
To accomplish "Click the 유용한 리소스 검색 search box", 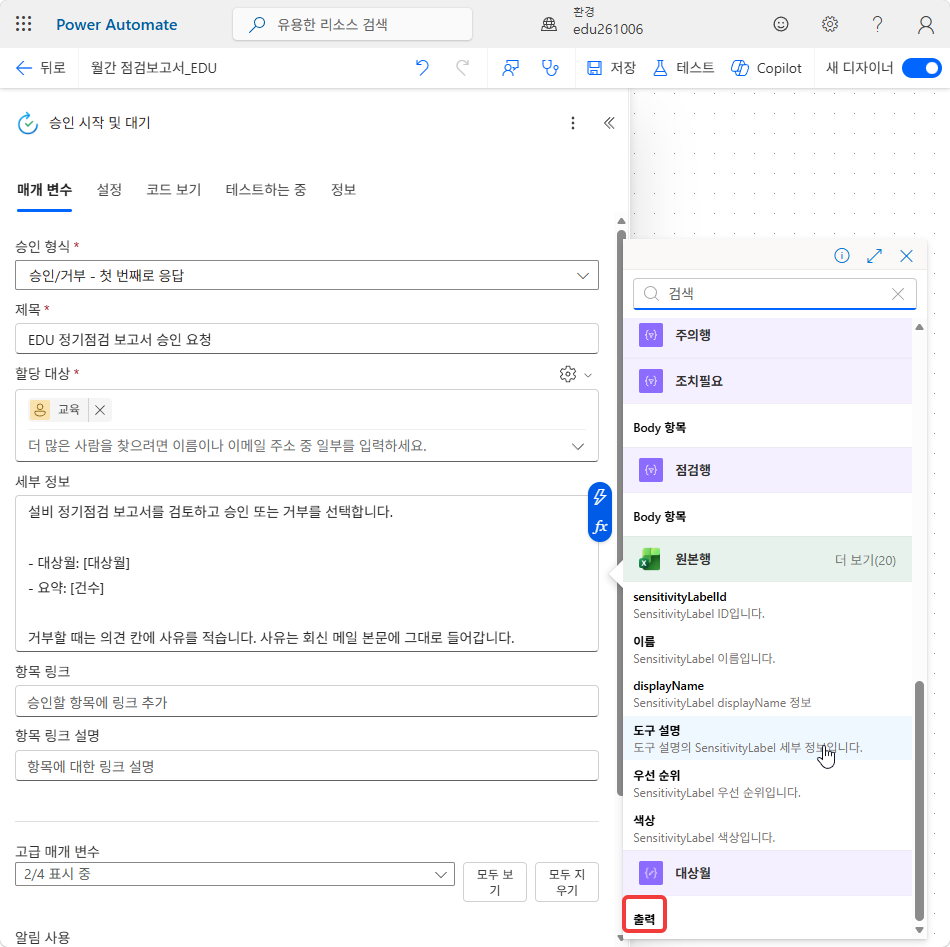I will [352, 24].
